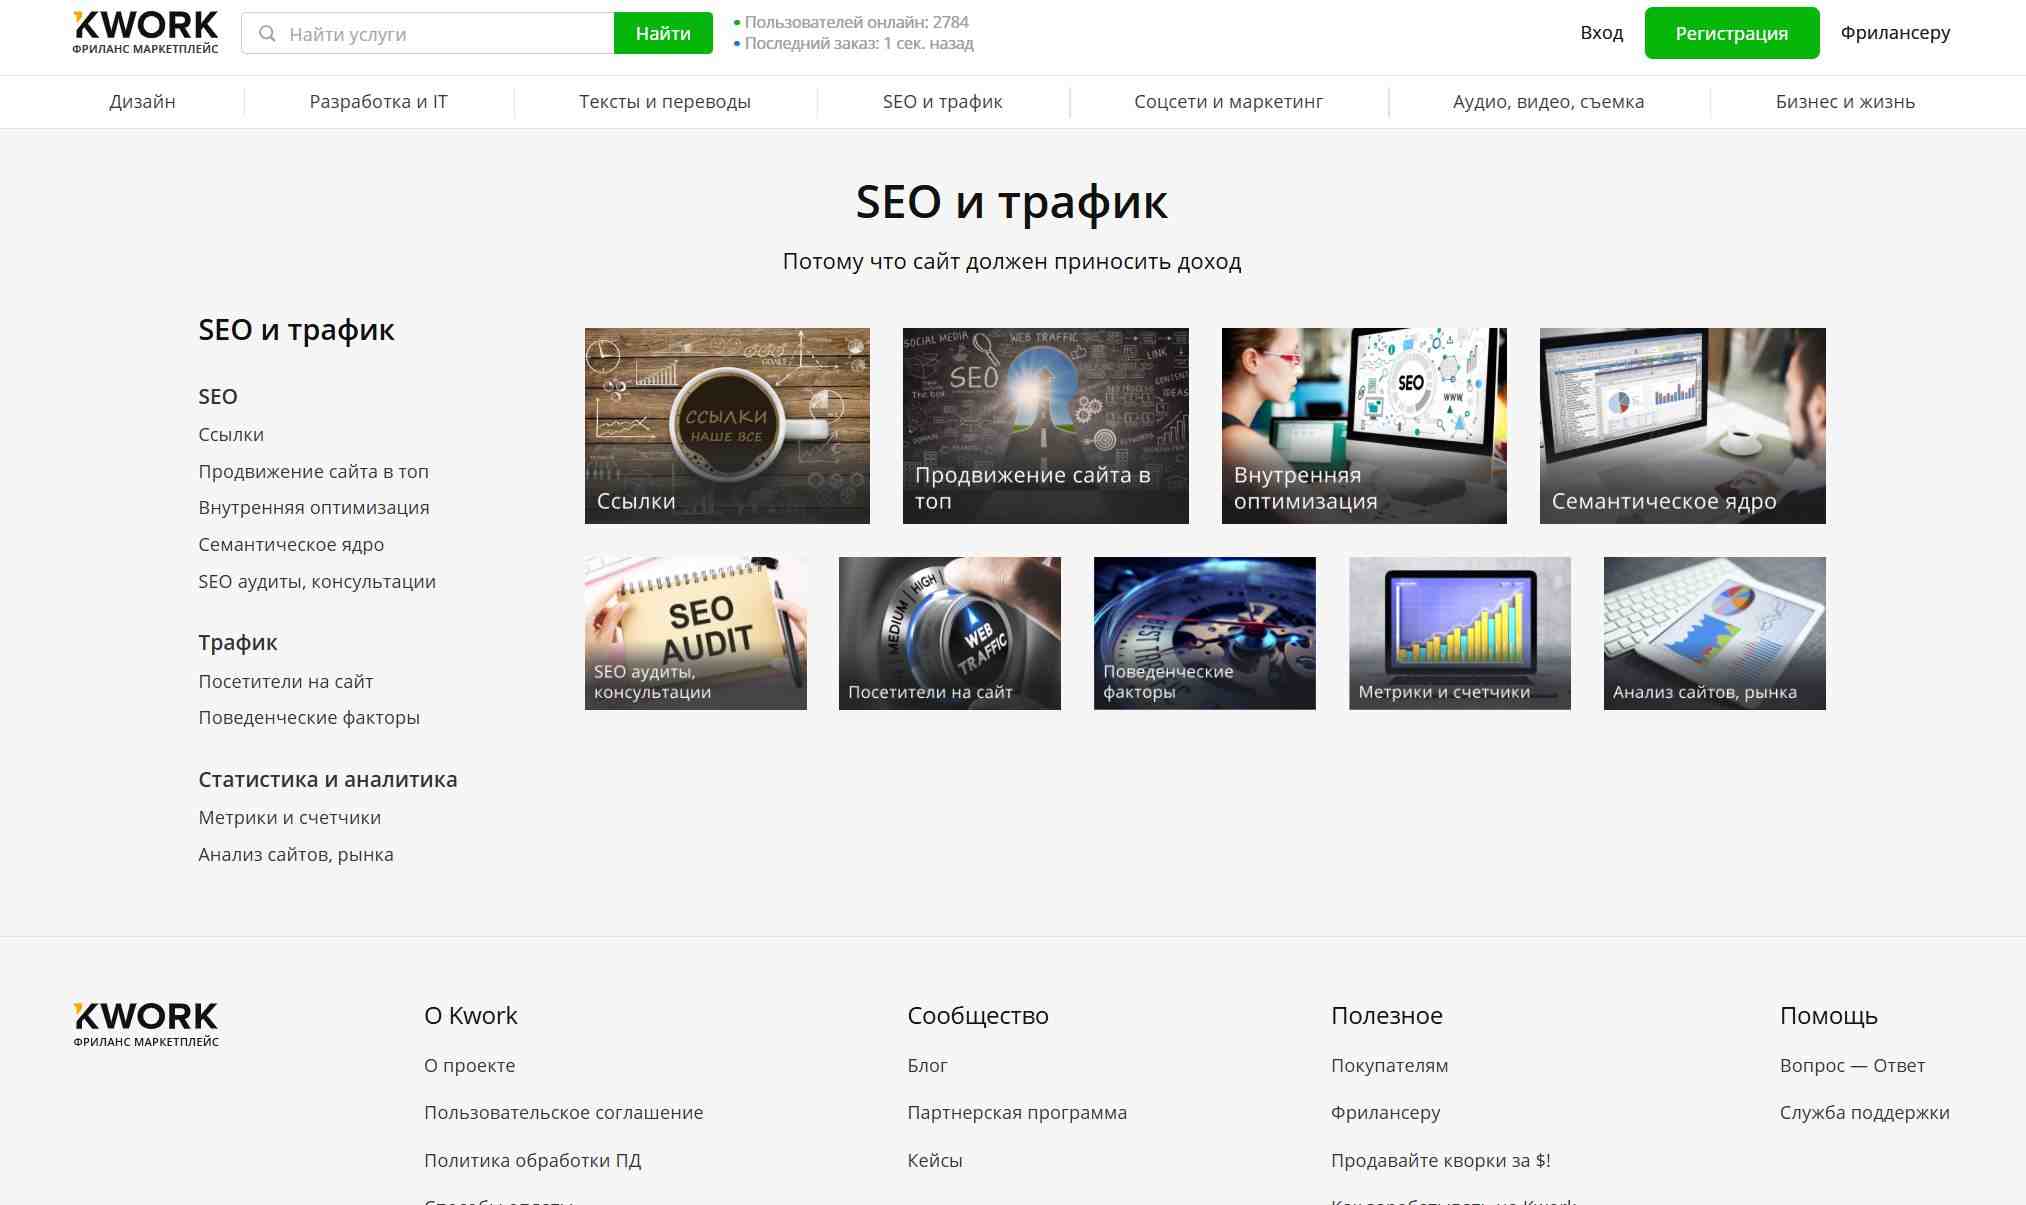2026x1205 pixels.
Task: Open the Поведенческие факторы tile
Action: click(x=1204, y=633)
